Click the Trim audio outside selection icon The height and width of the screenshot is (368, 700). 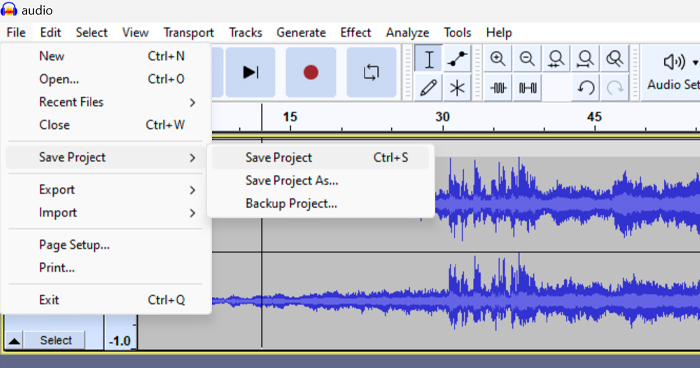[497, 88]
